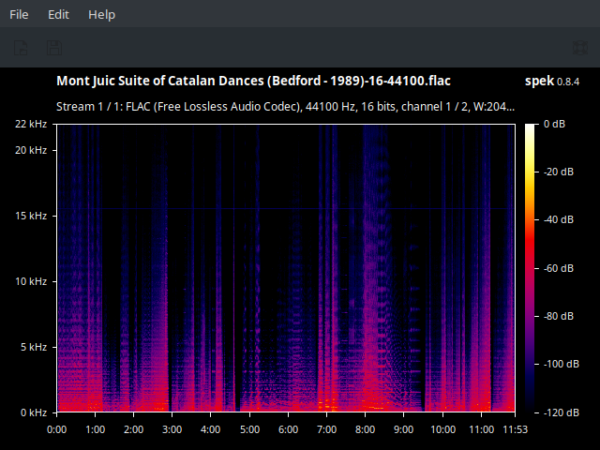Click the 20 kHz frequency axis label
The height and width of the screenshot is (450, 600).
[31, 150]
